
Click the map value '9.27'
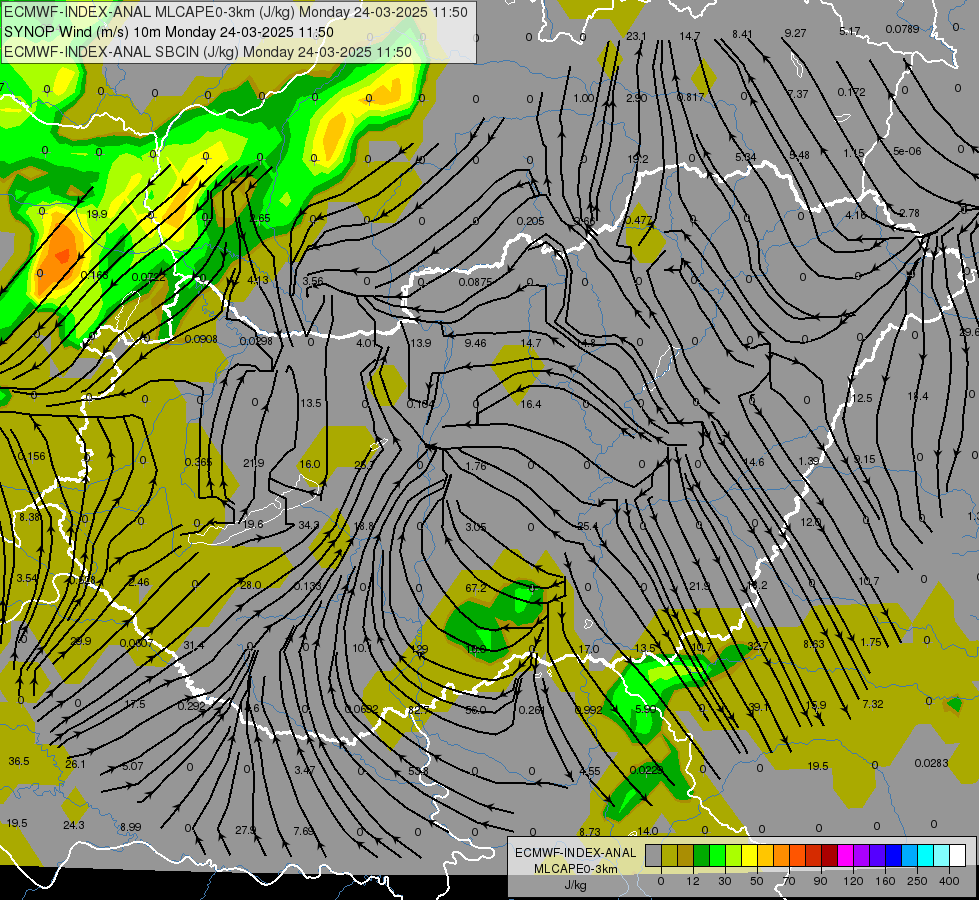pos(795,33)
